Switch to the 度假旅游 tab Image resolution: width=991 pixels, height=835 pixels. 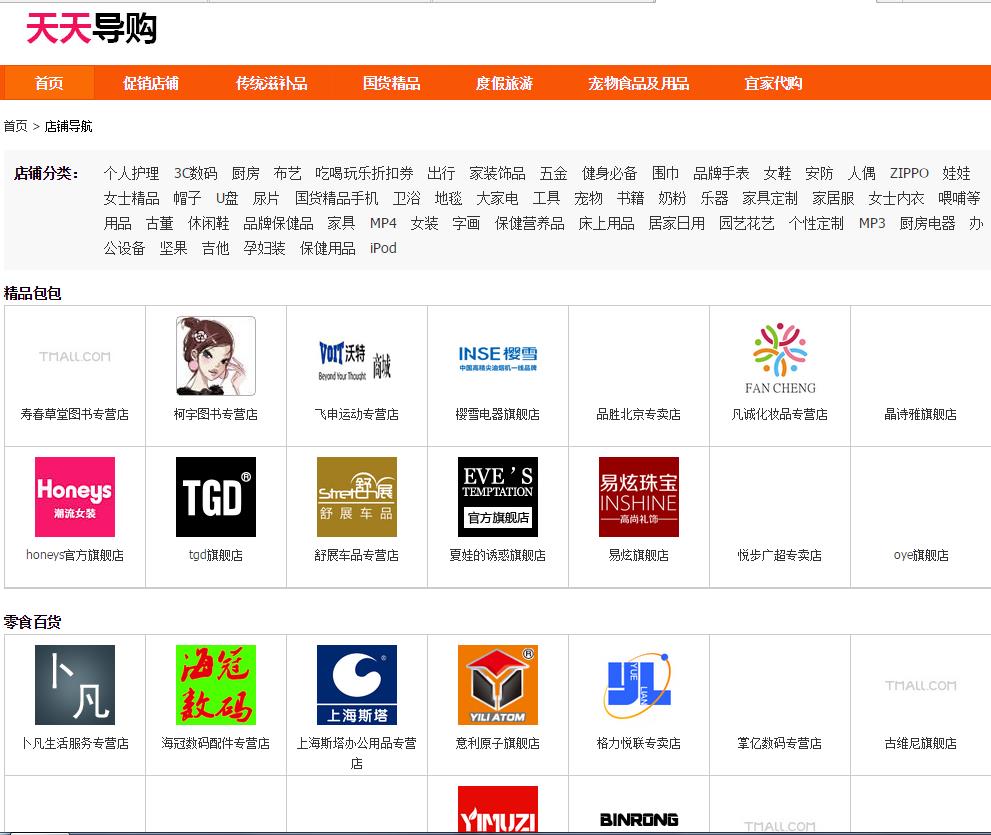(x=504, y=83)
